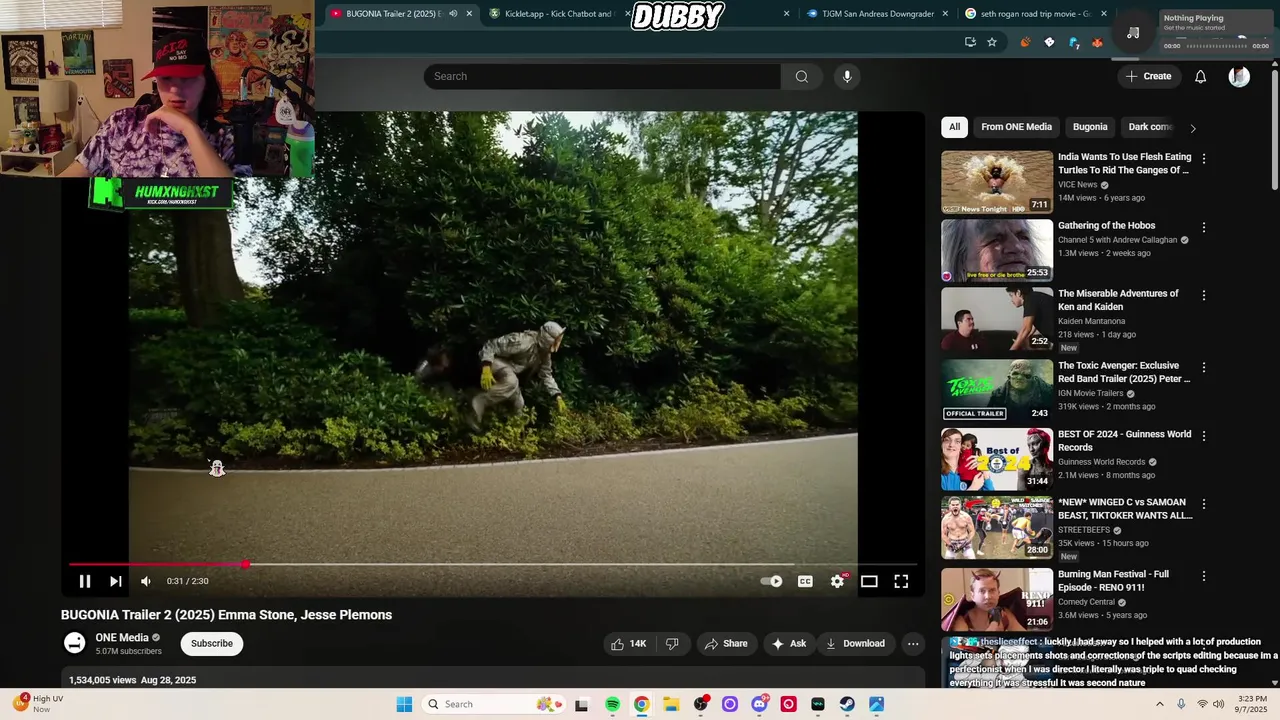Close the BUGONIA Trailer 2 tab
This screenshot has height=720, width=1280.
pos(469,14)
